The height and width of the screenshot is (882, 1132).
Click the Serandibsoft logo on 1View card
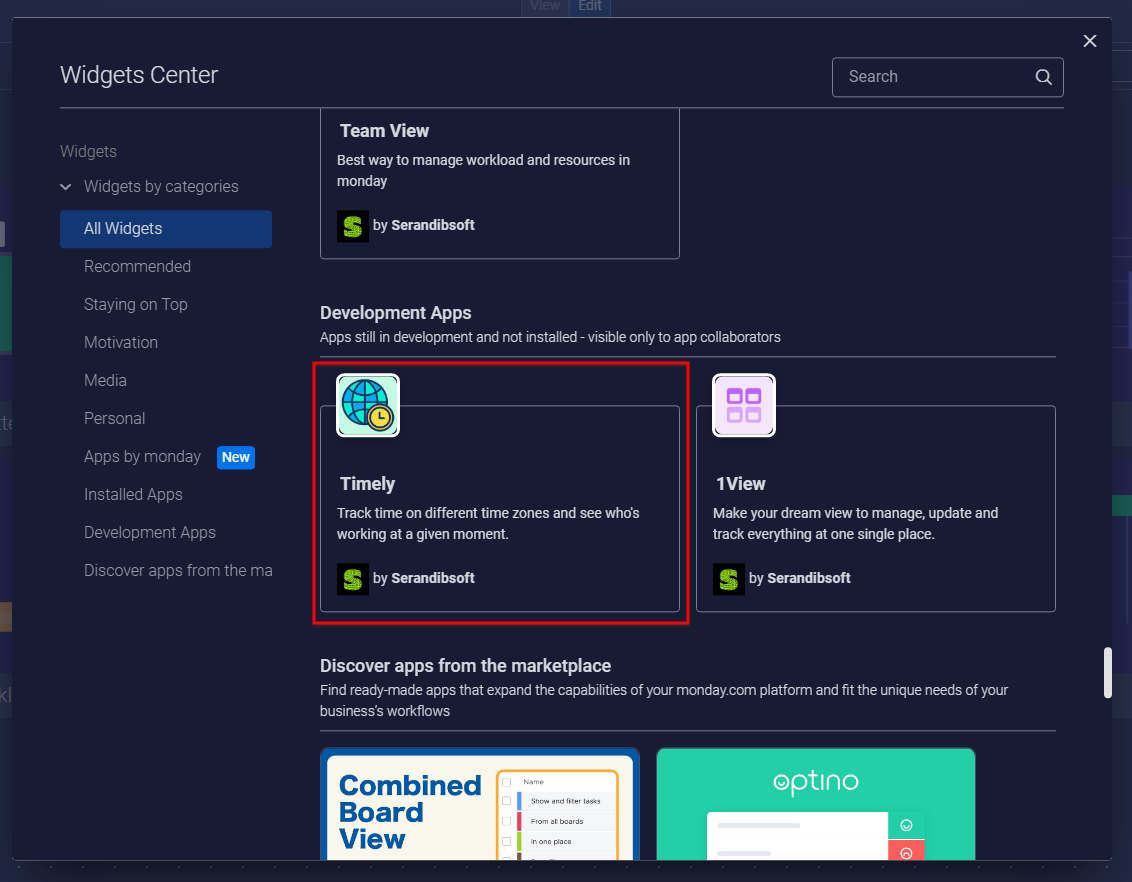coord(729,579)
